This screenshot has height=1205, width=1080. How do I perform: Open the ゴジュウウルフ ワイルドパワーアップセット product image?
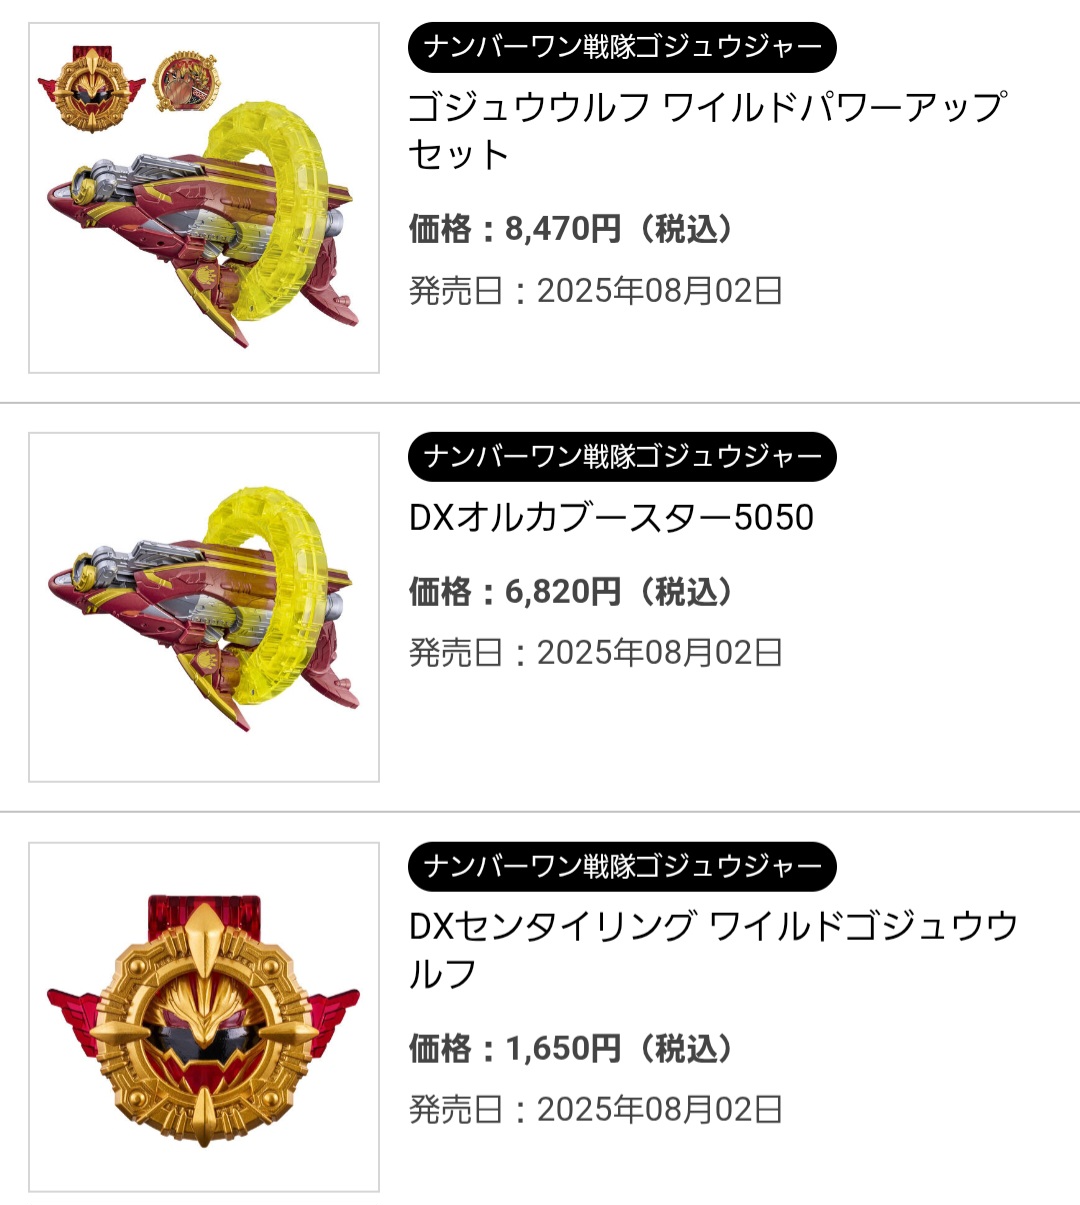pos(204,198)
